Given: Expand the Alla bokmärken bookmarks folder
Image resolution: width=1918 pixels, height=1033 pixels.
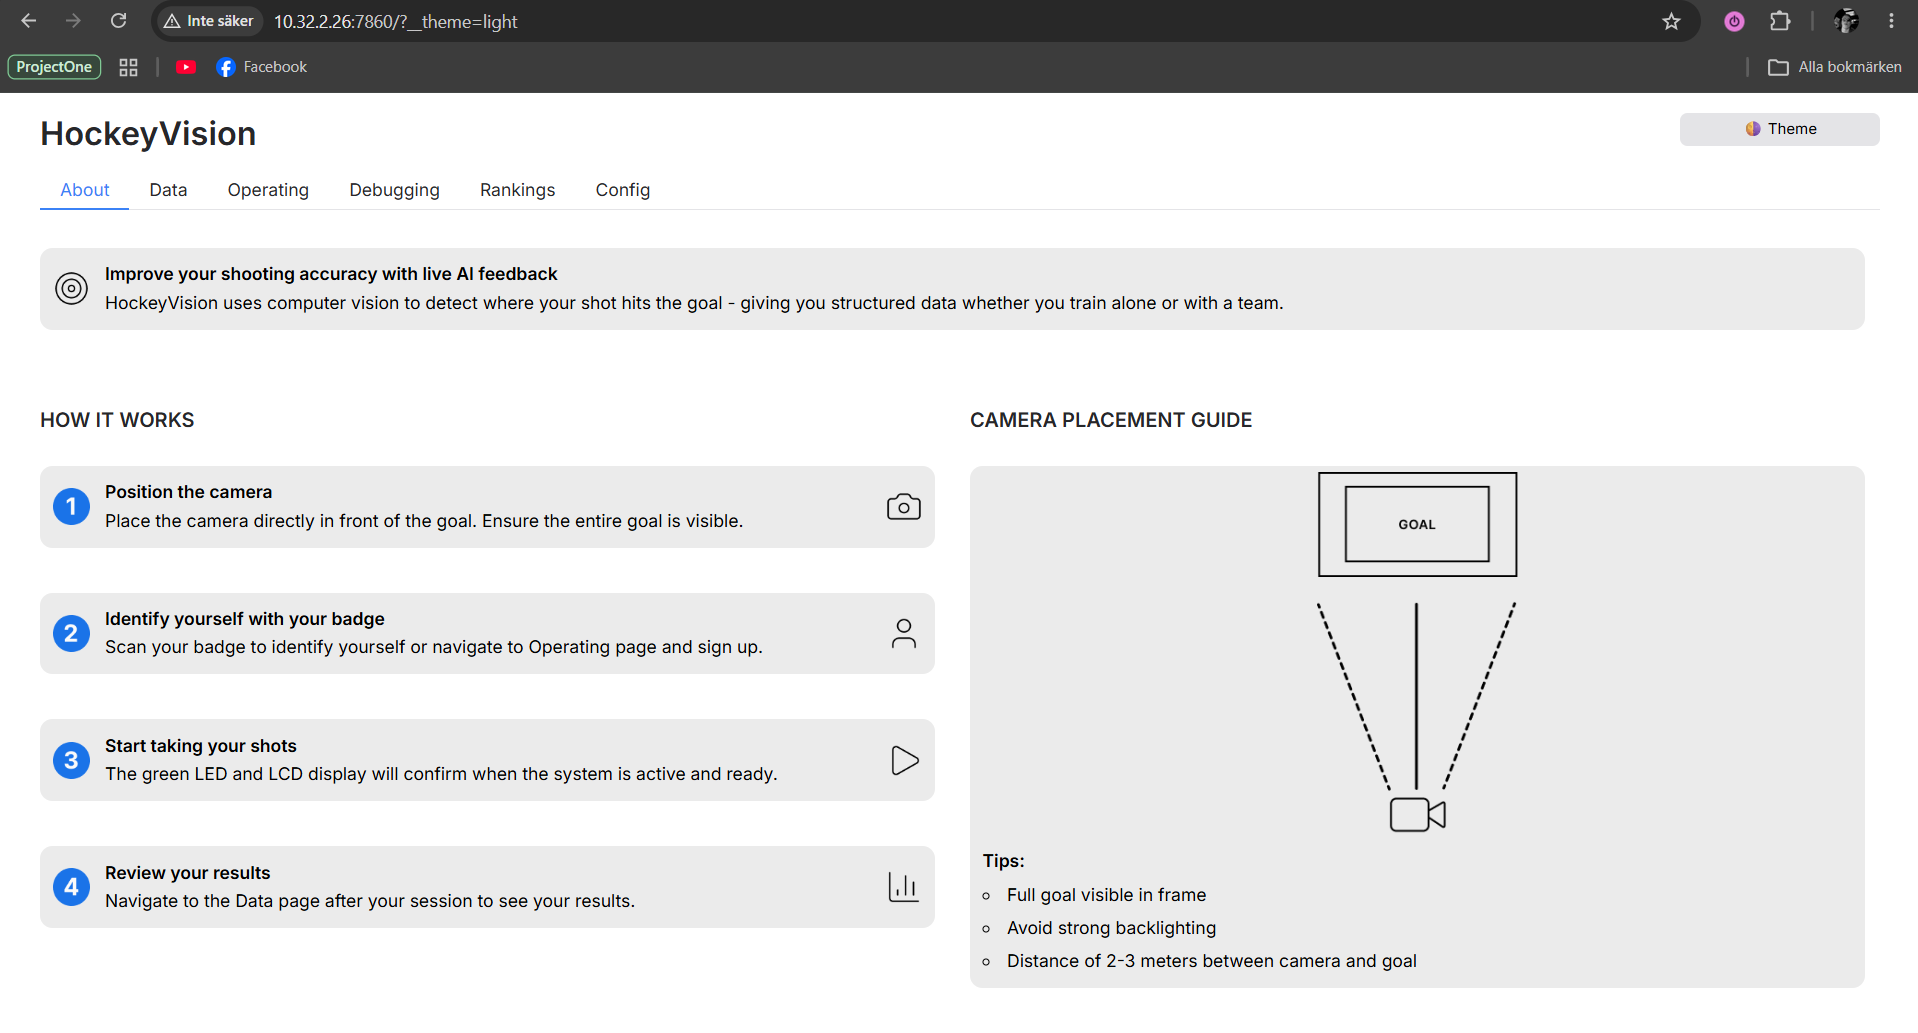Looking at the screenshot, I should pos(1834,67).
